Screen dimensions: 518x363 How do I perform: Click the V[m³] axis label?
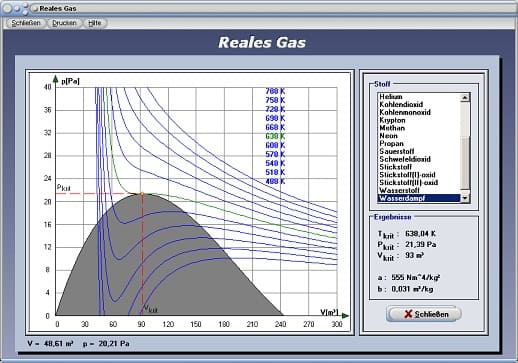click(329, 312)
